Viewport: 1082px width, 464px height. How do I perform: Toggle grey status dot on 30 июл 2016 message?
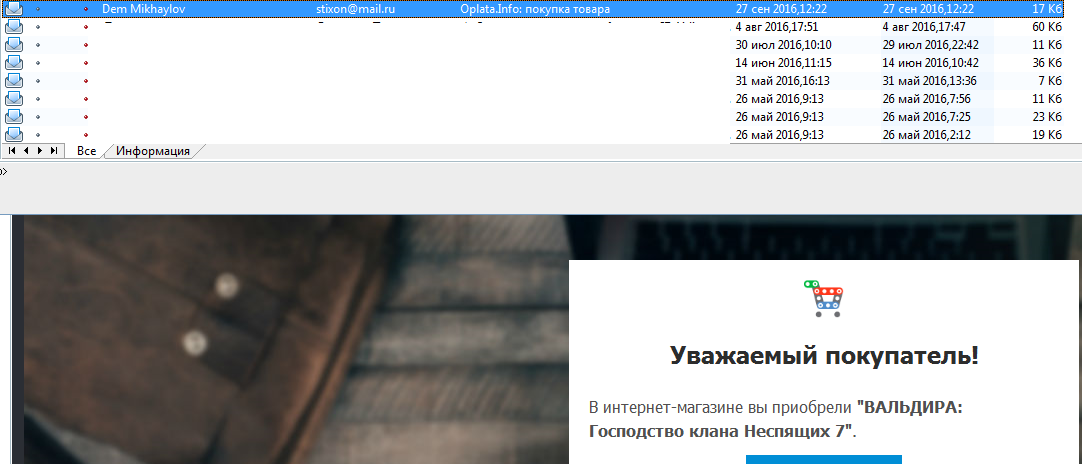click(x=38, y=45)
